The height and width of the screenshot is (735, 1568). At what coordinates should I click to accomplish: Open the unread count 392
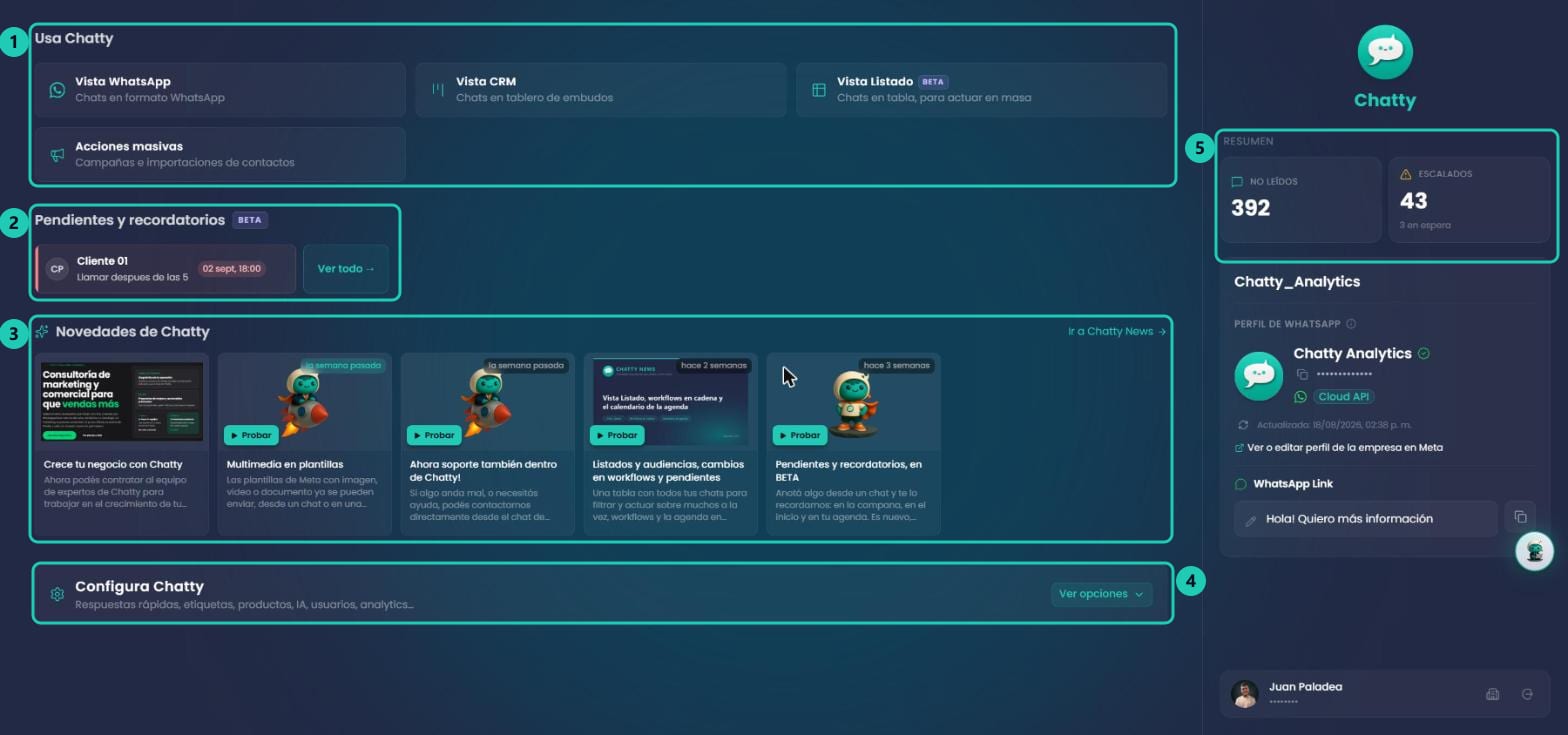pos(1251,208)
